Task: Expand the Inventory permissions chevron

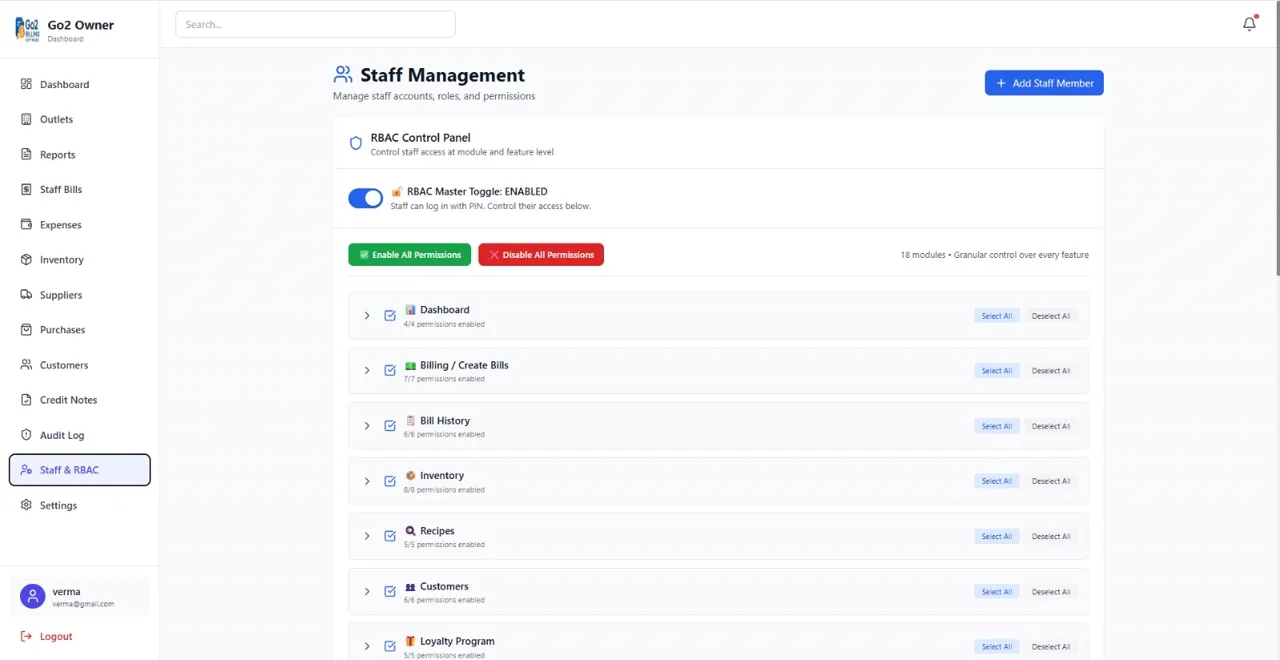Action: [367, 481]
